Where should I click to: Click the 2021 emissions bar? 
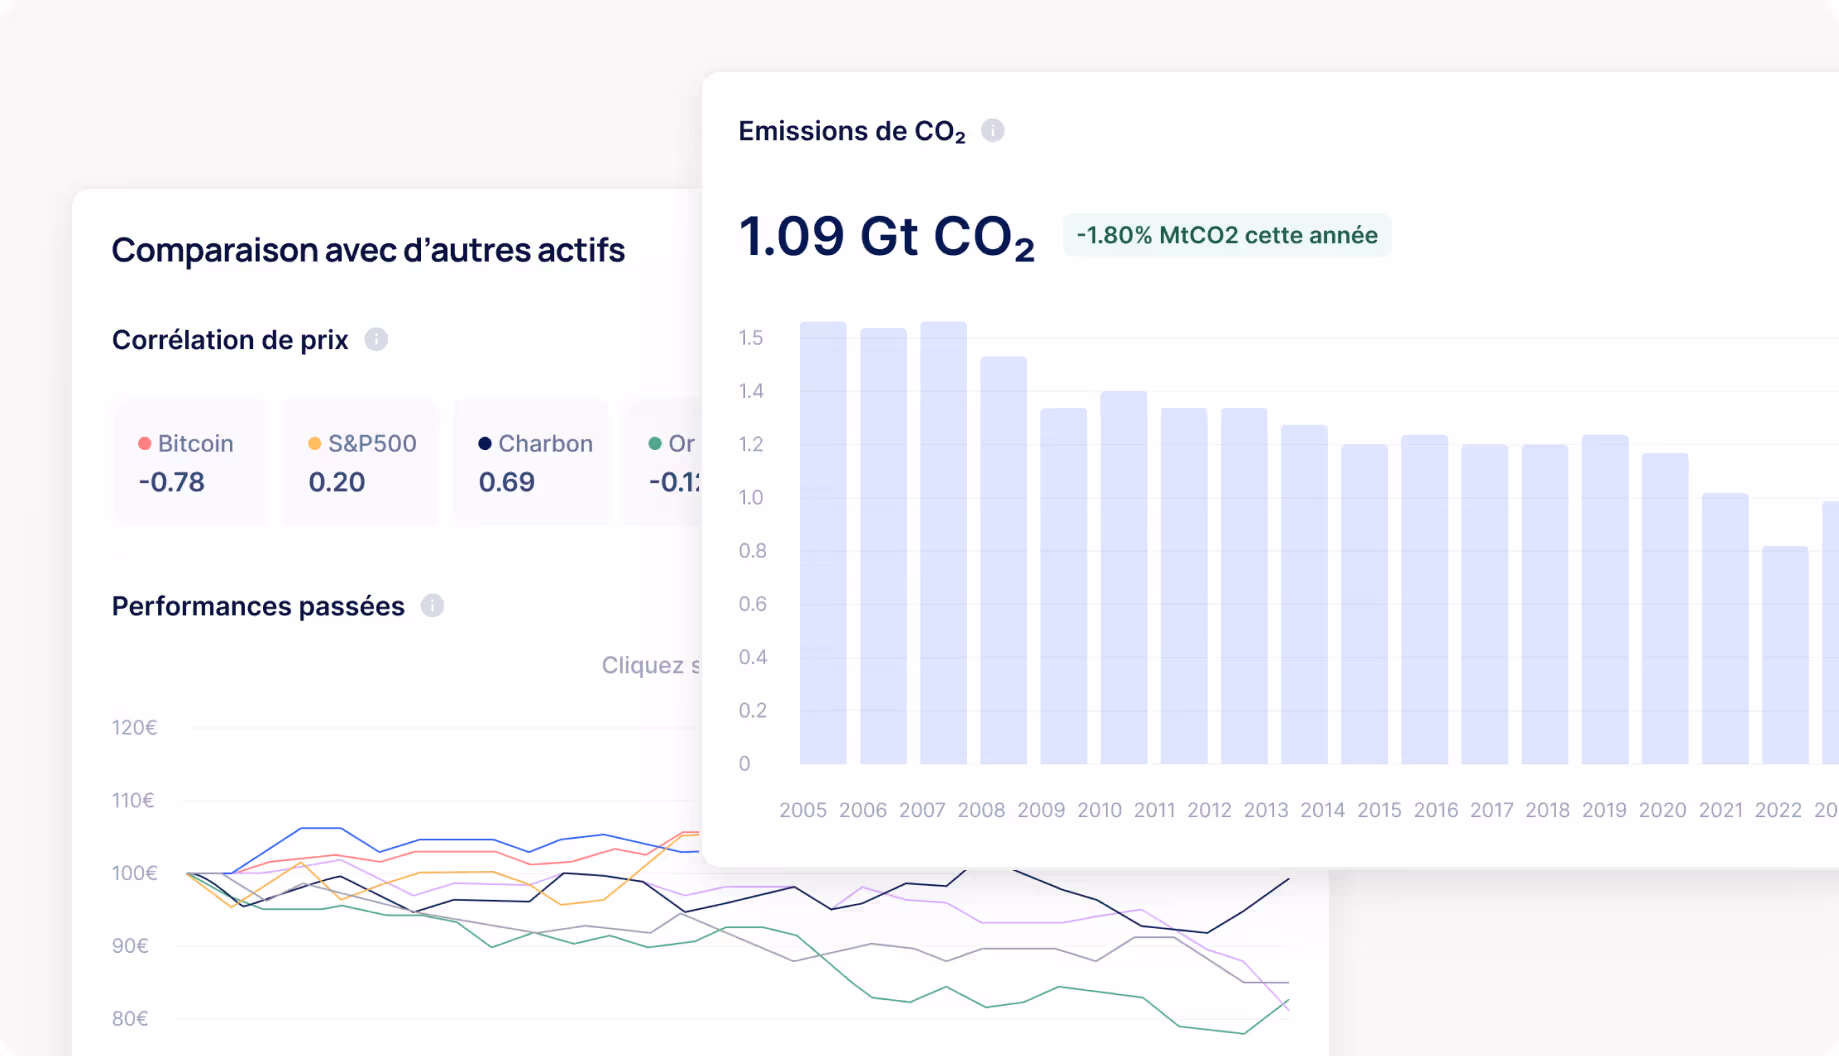pos(1725,629)
